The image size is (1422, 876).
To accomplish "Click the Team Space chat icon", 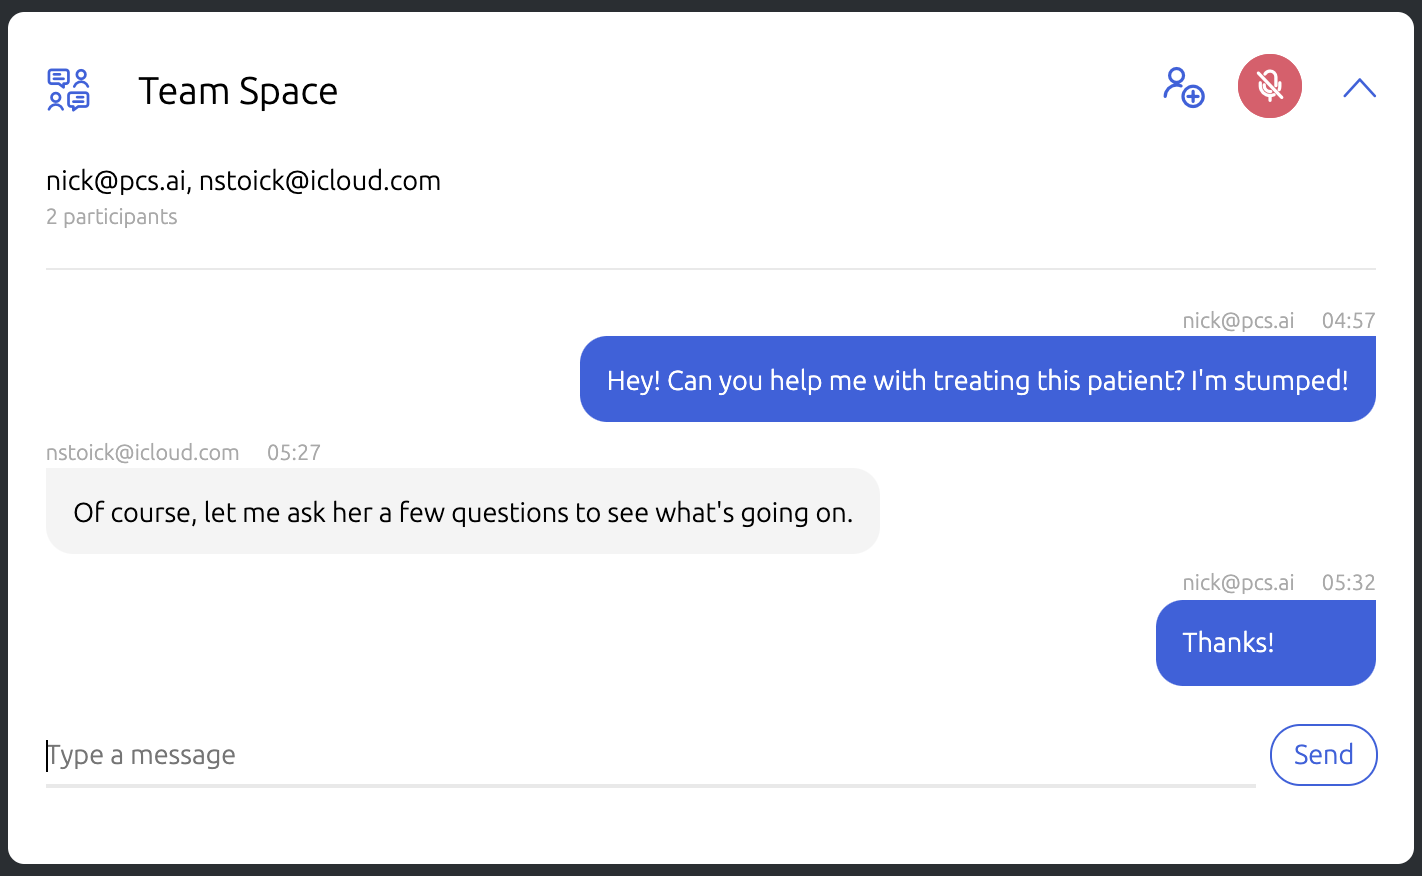I will (69, 90).
